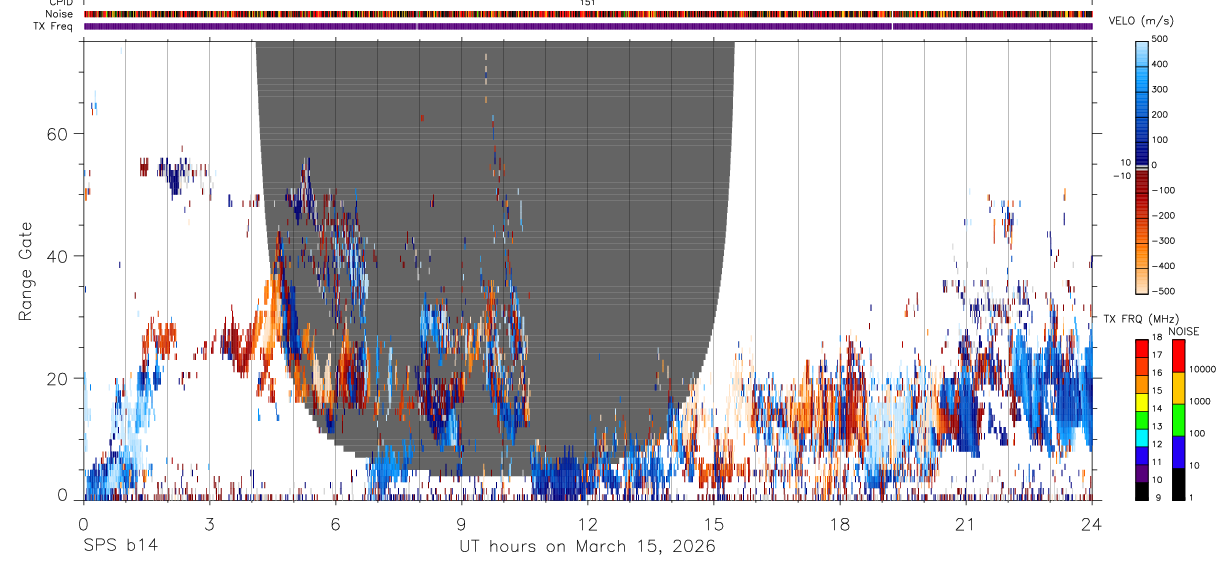Viewport: 1228px width, 567px height.
Task: Select the blue swatch in NOISE legend
Action: point(1178,452)
